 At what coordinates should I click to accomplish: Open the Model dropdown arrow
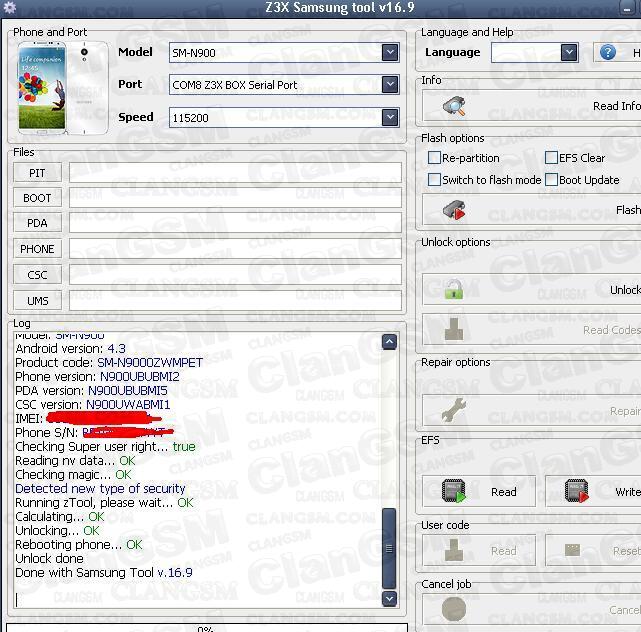point(390,52)
